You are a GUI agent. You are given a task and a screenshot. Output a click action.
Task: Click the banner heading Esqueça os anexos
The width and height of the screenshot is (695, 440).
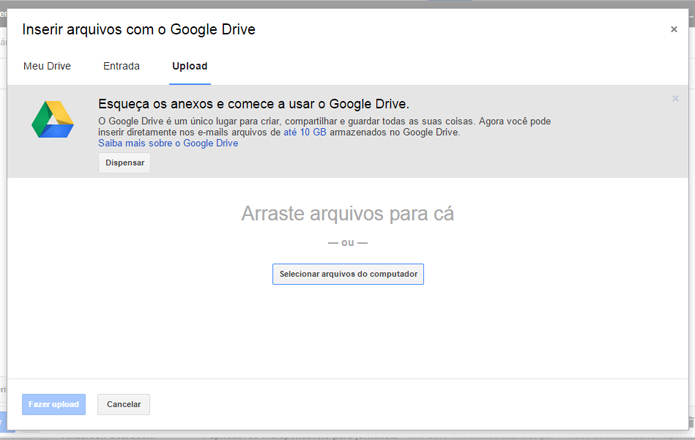click(x=254, y=104)
